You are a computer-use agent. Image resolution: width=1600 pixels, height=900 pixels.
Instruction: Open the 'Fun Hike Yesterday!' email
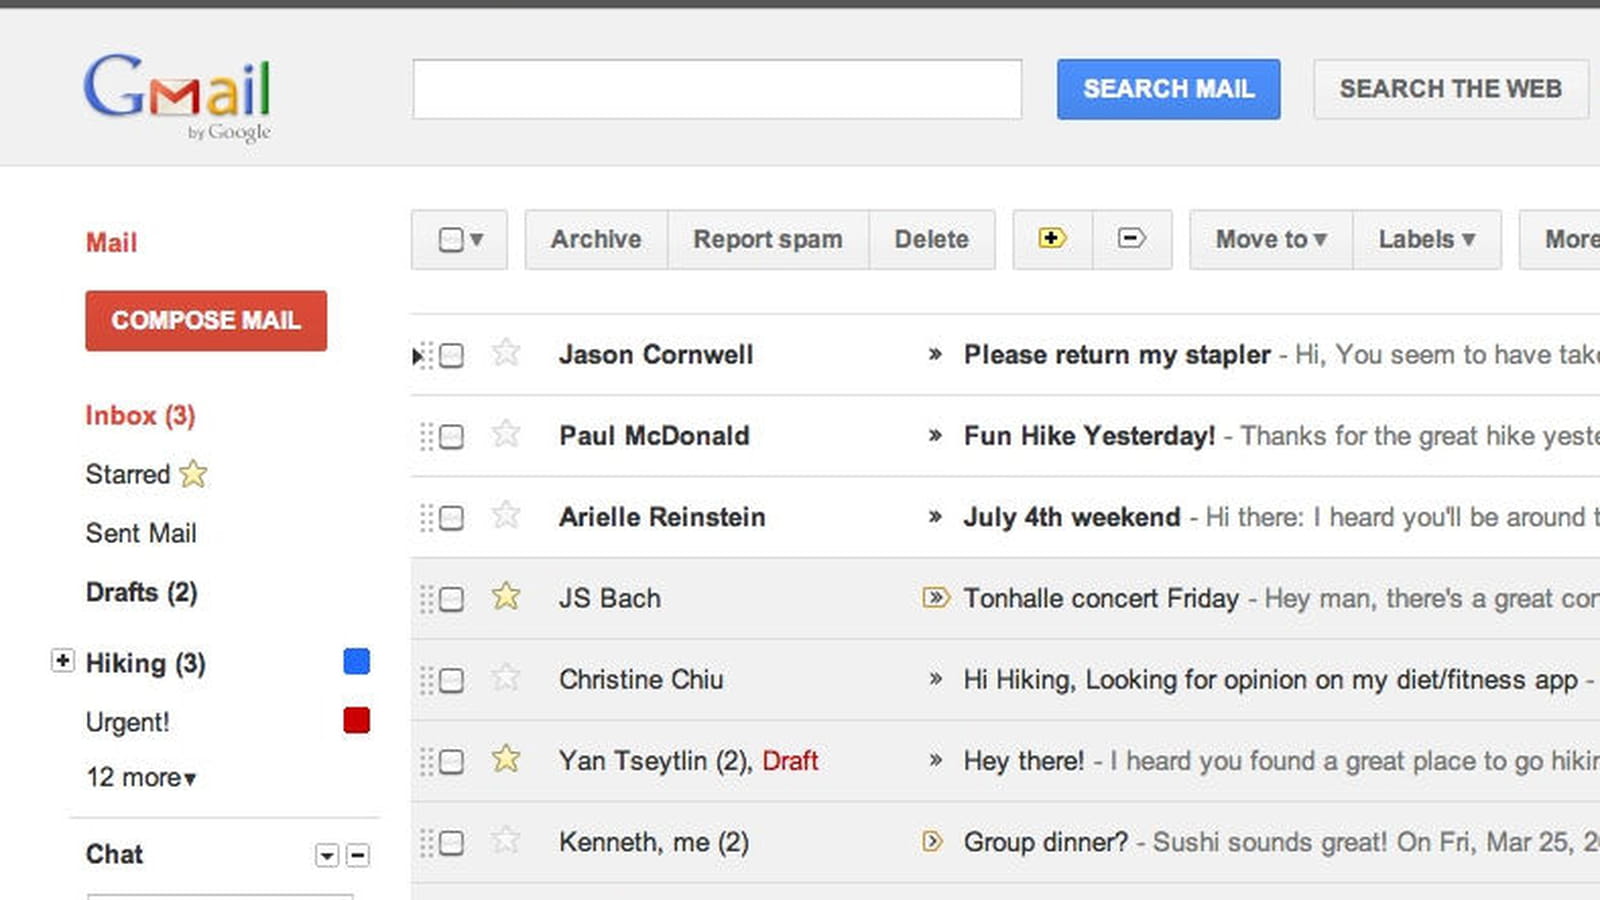click(1089, 436)
